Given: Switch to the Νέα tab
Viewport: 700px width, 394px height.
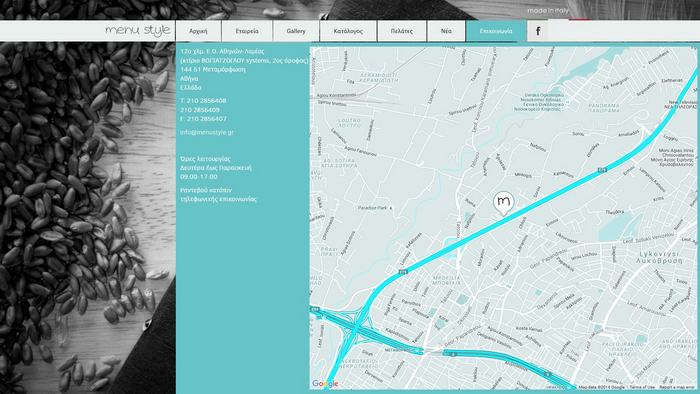Looking at the screenshot, I should click(446, 31).
